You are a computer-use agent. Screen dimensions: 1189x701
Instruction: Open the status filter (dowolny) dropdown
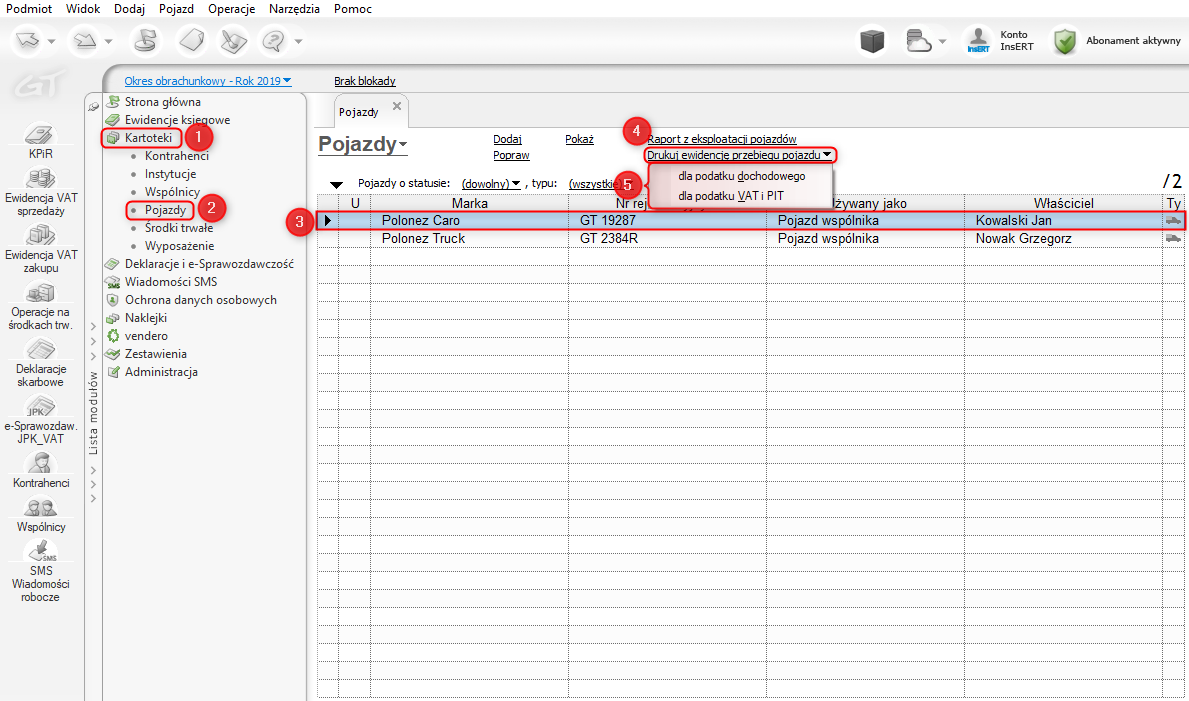point(491,184)
